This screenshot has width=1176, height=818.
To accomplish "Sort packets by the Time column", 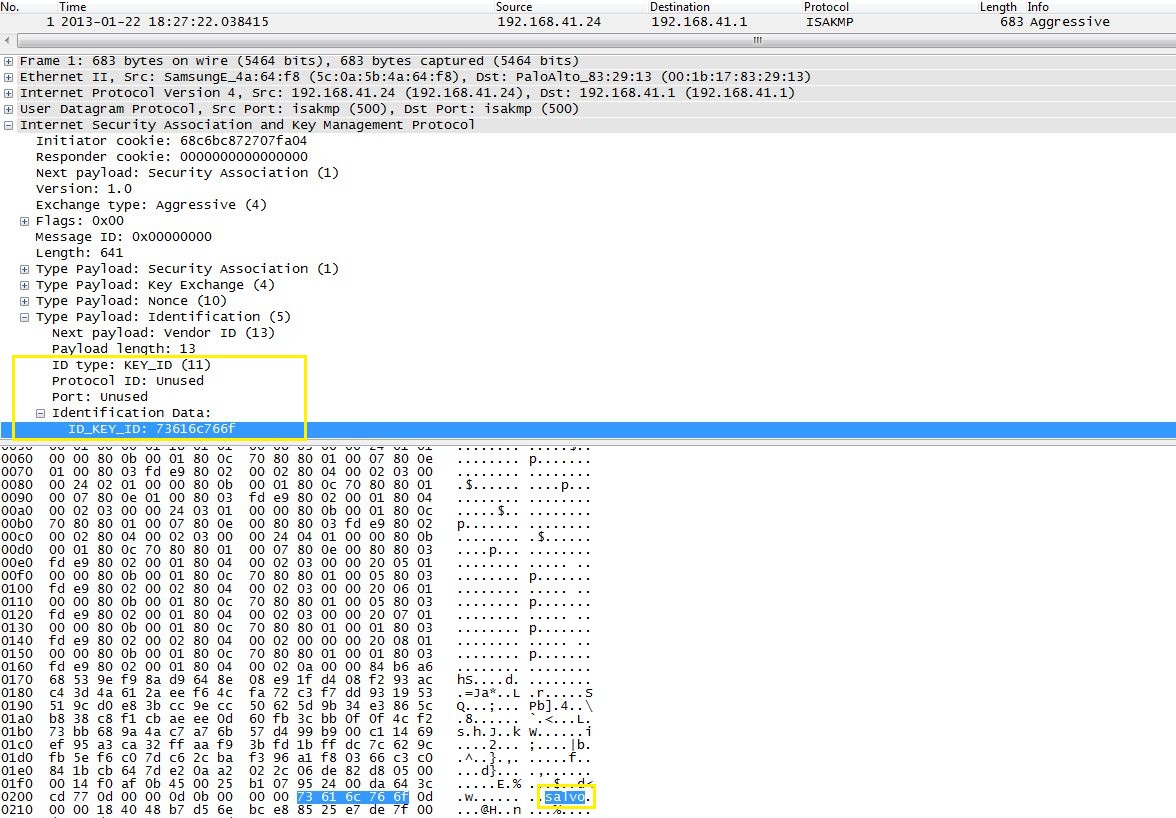I will click(73, 7).
